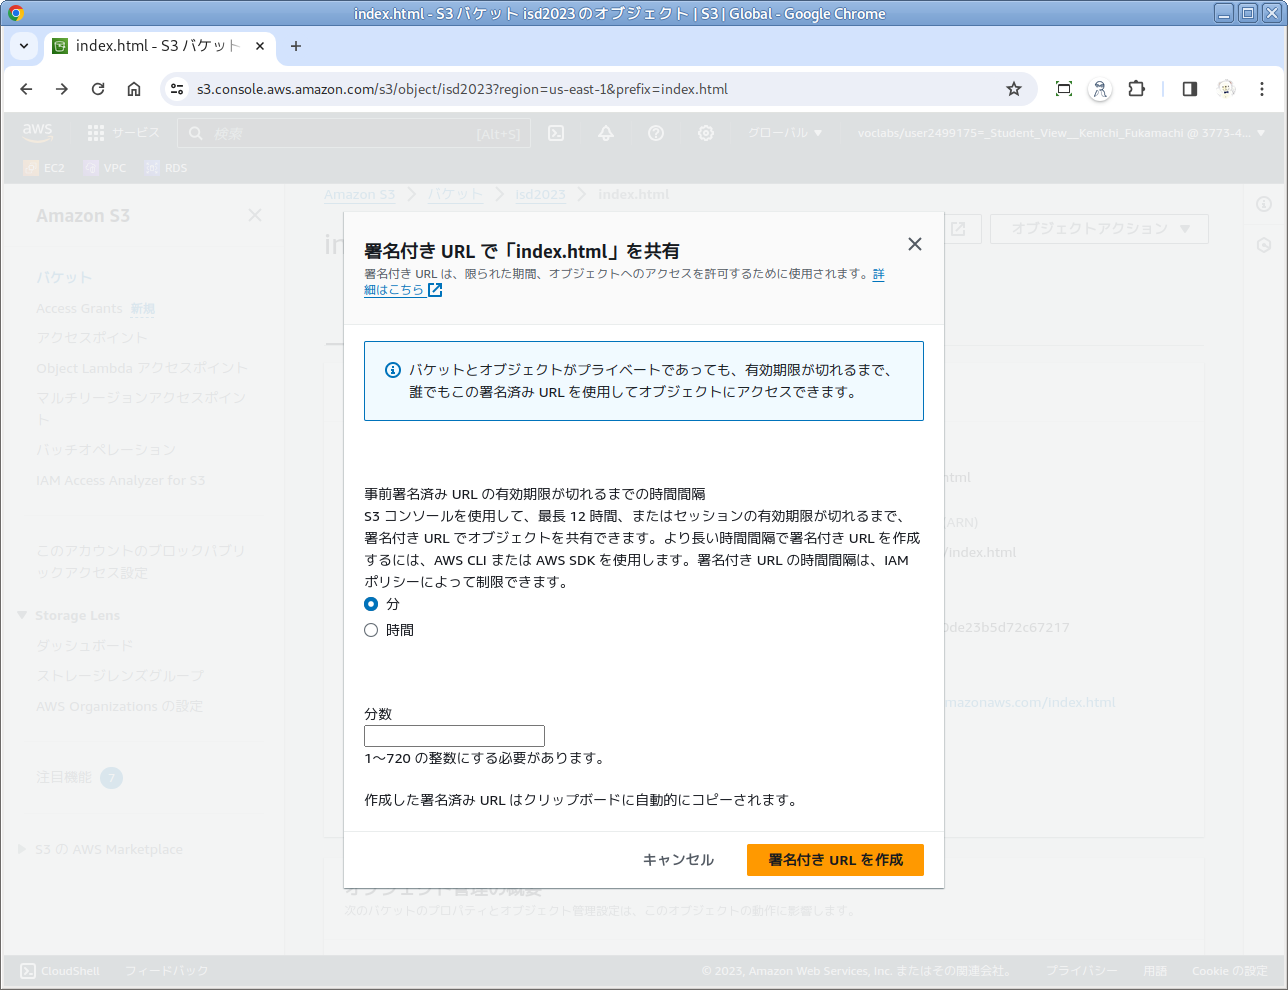This screenshot has width=1288, height=990.
Task: Toggle the Chrome side panel icon
Action: pos(1189,89)
